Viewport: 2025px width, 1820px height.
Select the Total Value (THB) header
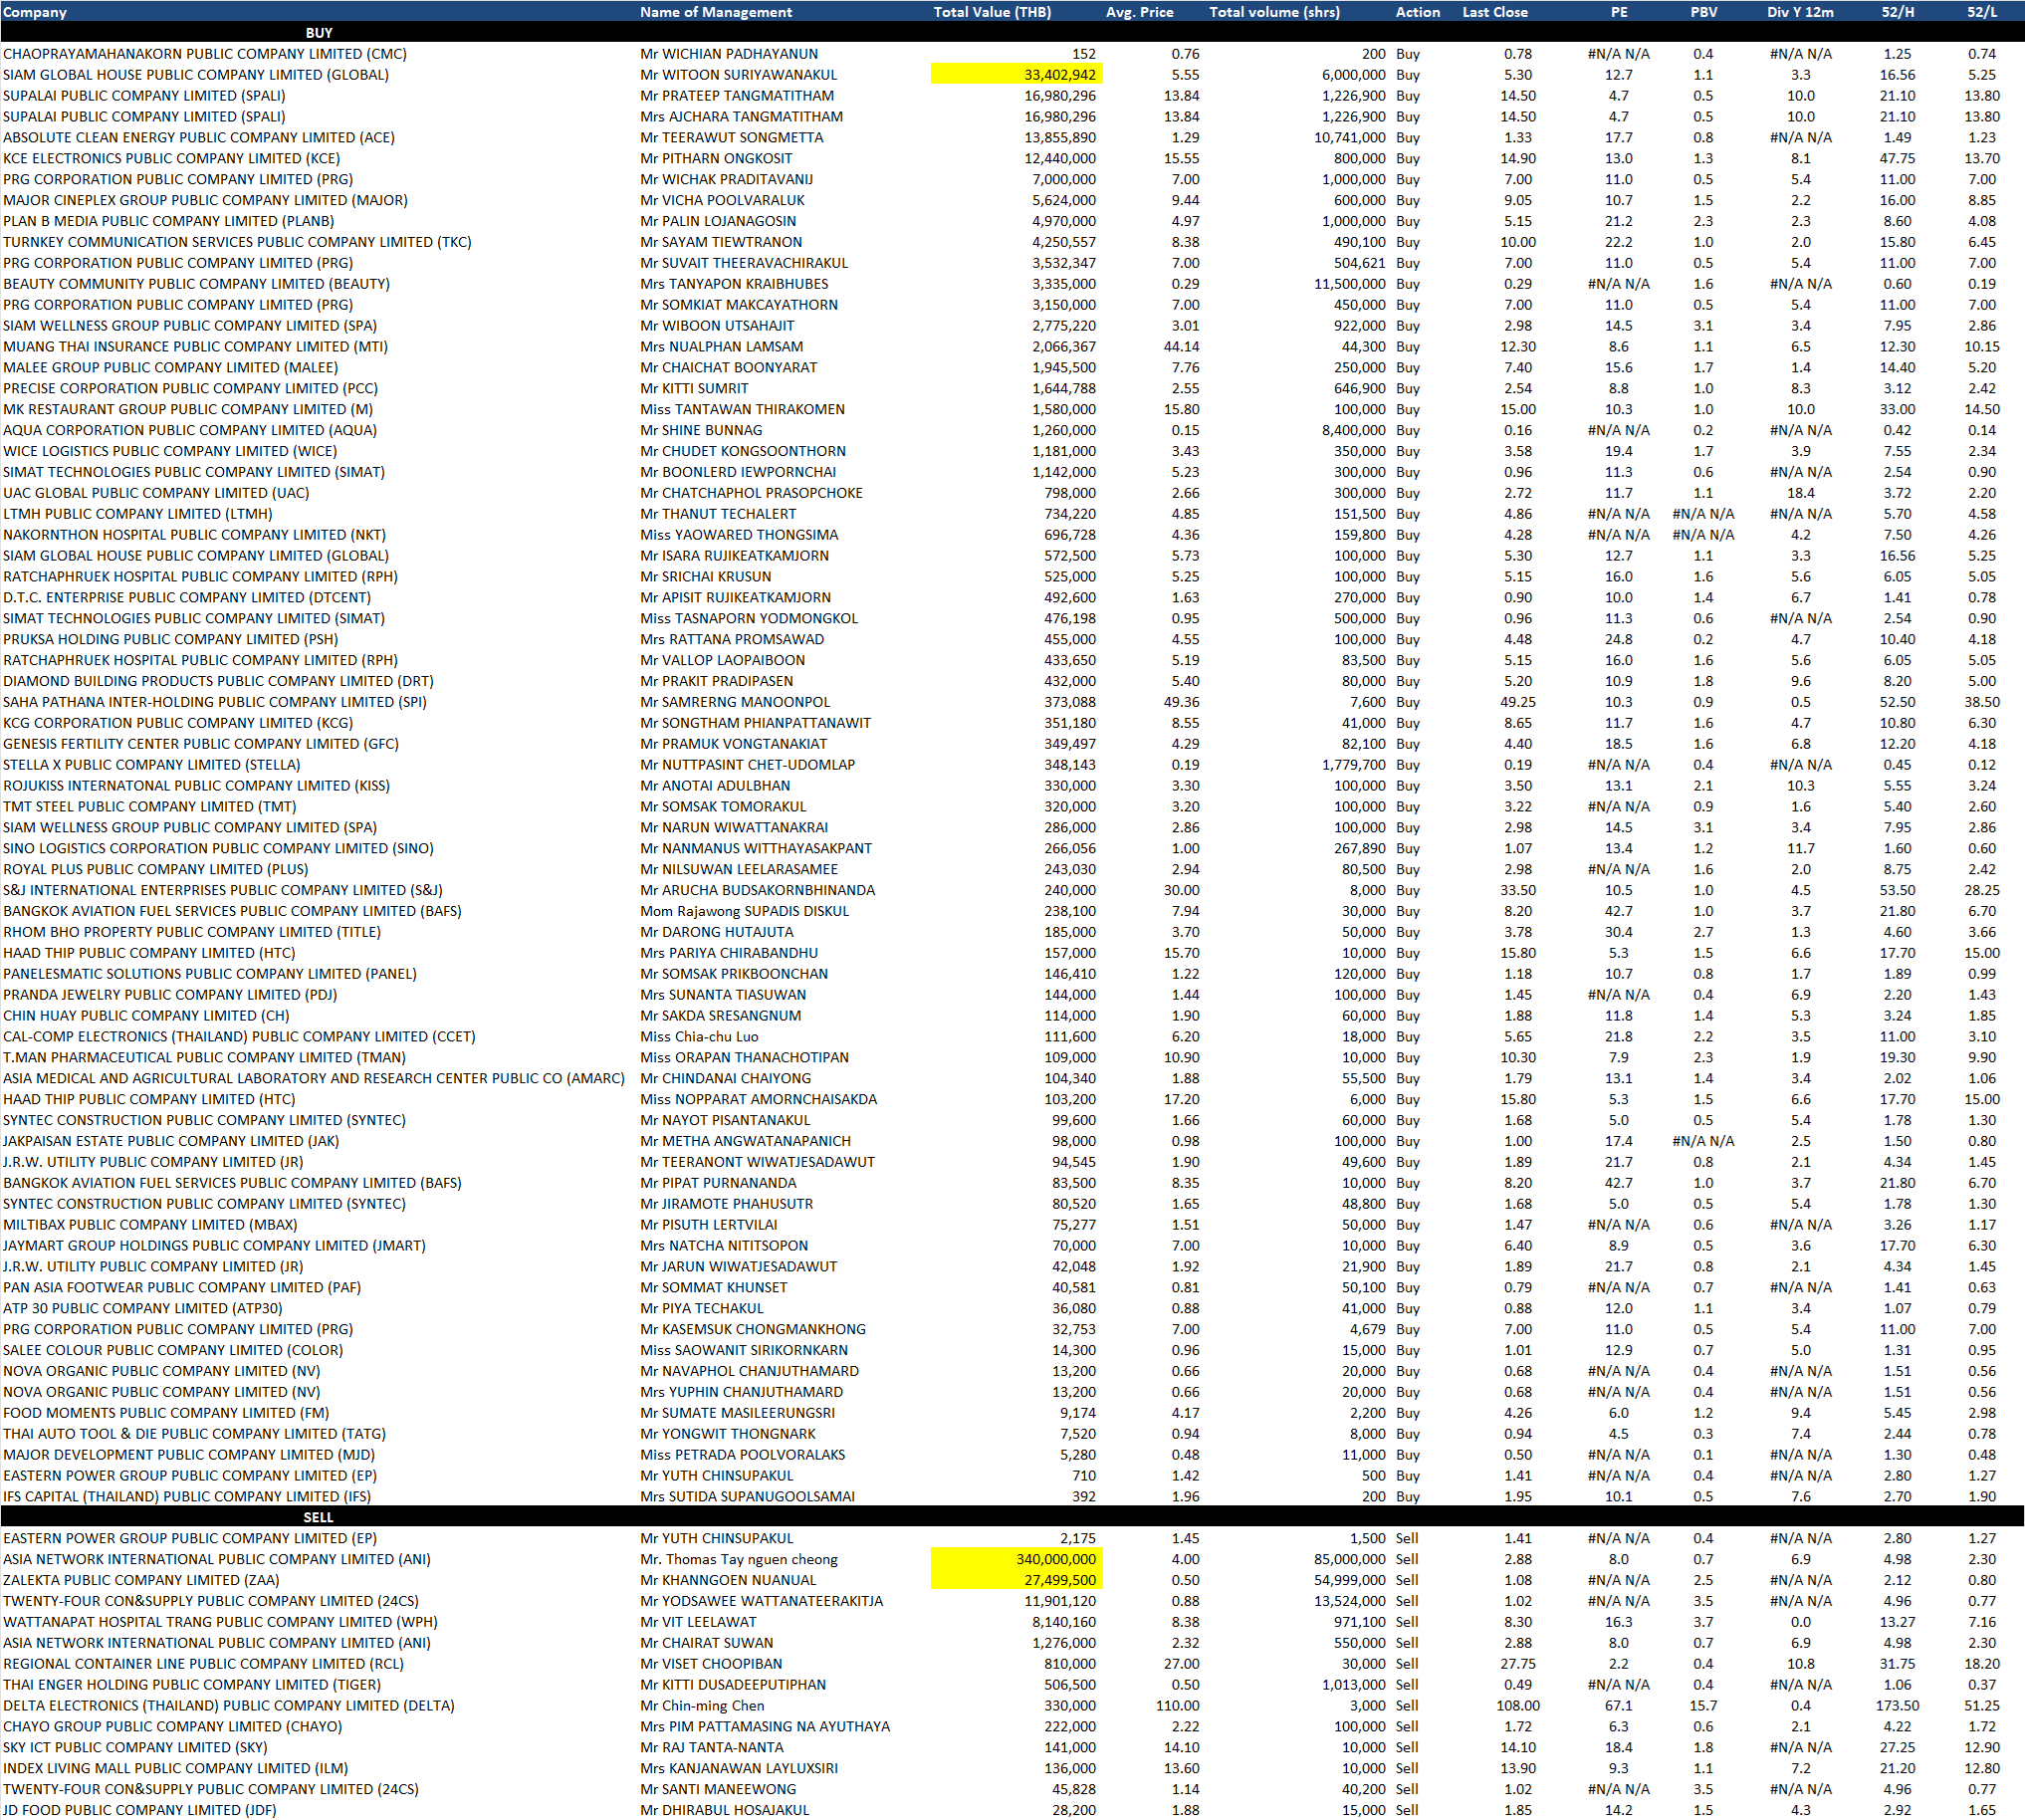click(991, 12)
